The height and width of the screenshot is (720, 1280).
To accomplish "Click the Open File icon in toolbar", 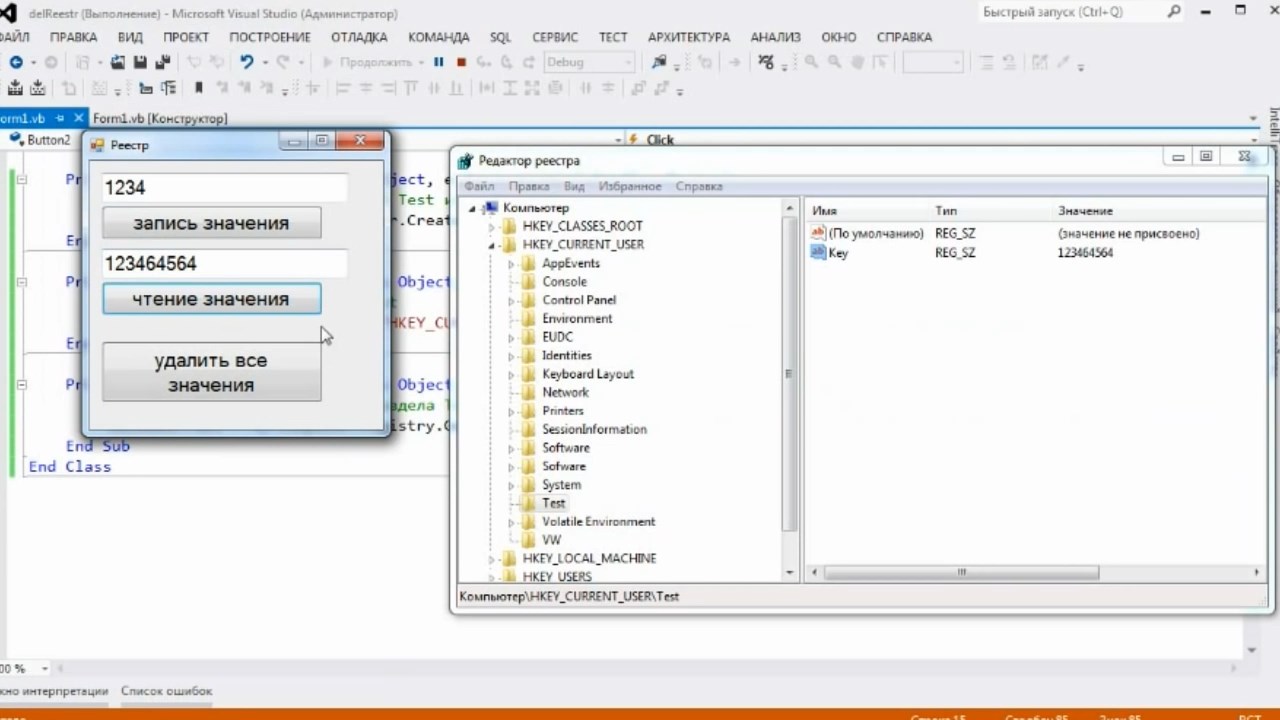I will (118, 62).
